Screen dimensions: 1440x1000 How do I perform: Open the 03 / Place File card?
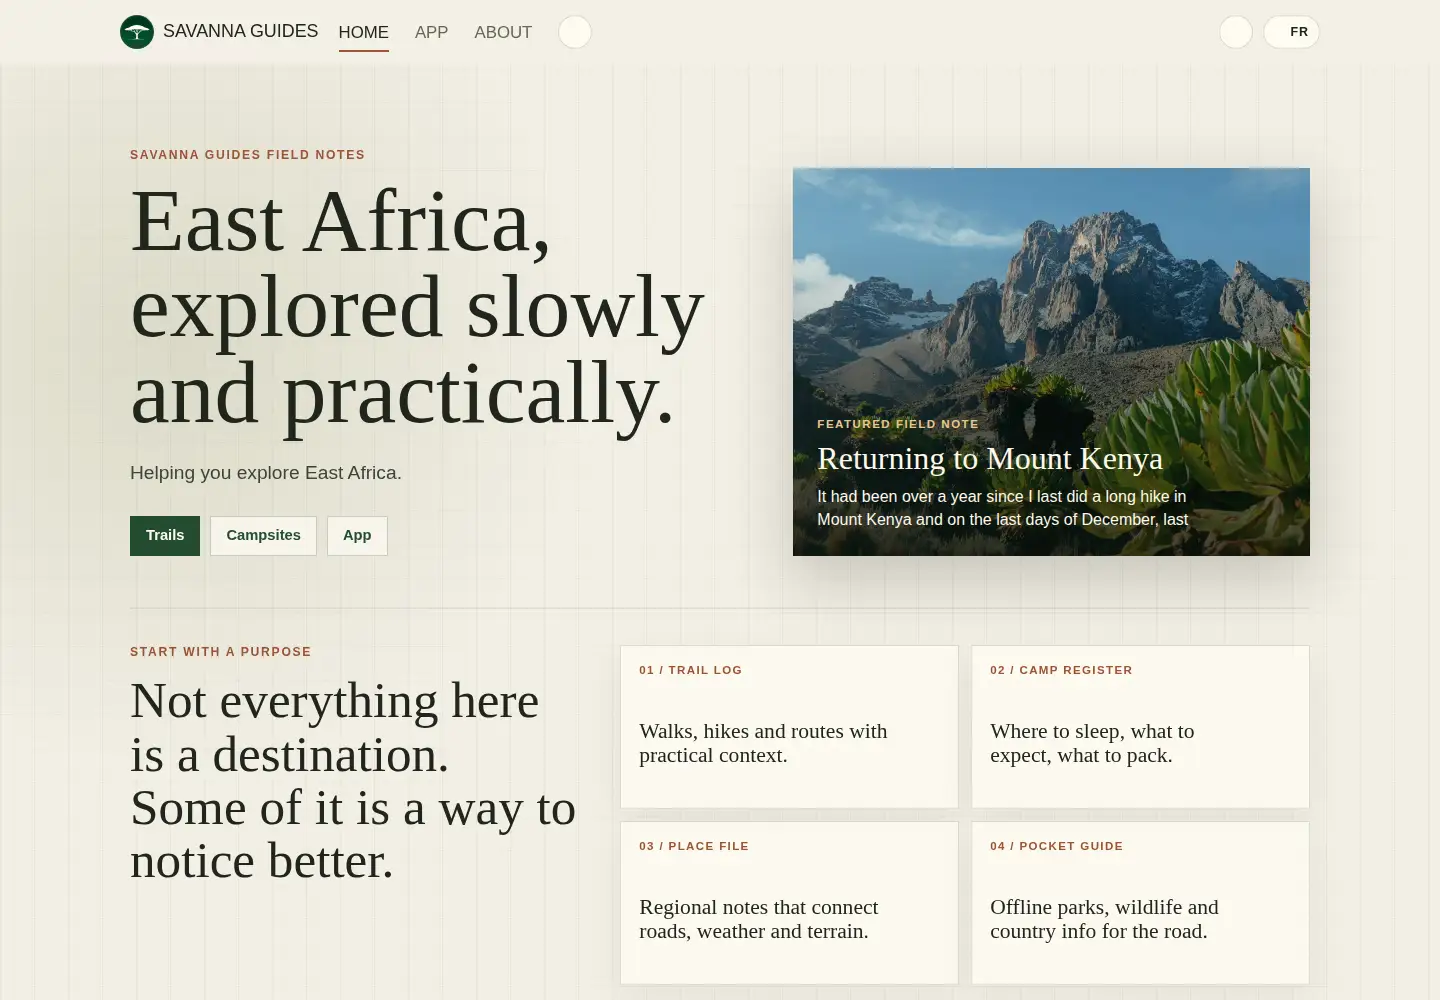(x=789, y=903)
